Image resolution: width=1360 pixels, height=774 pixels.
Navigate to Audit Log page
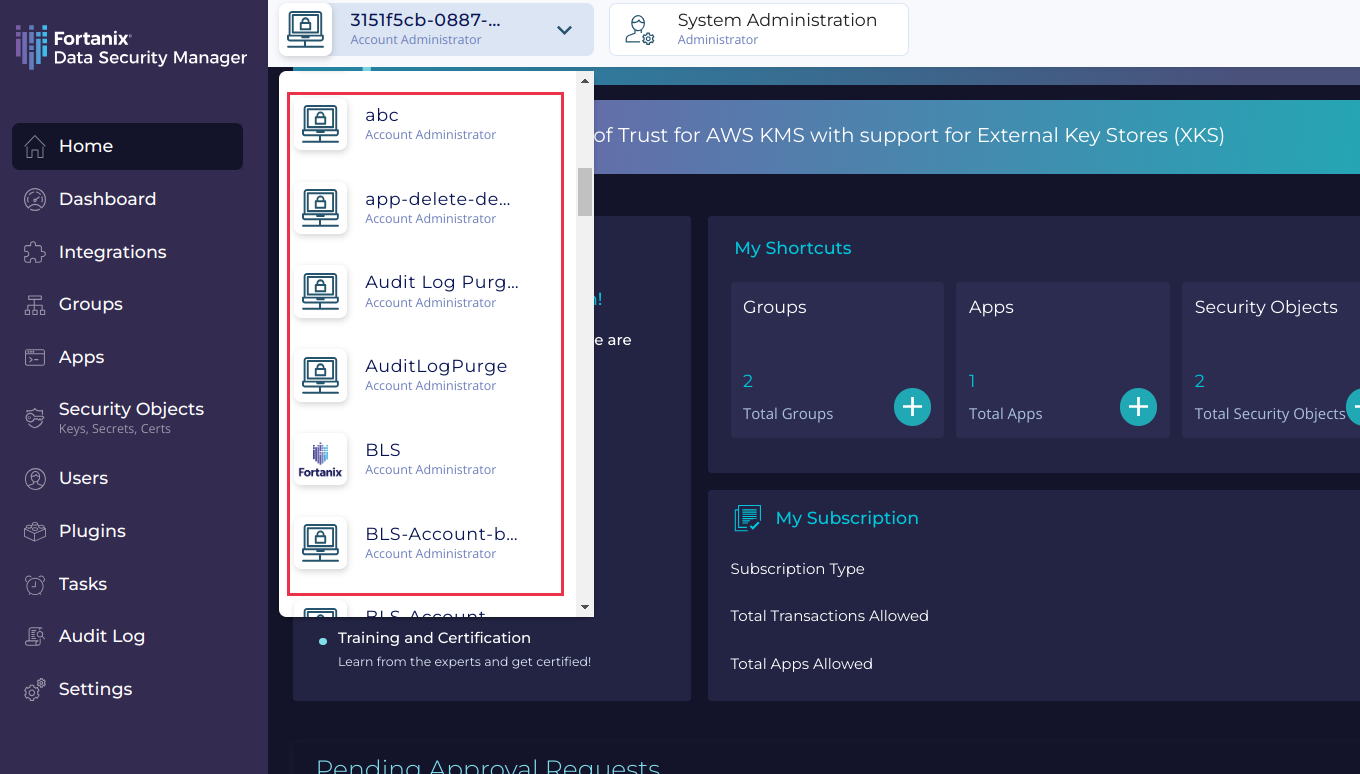coord(101,636)
